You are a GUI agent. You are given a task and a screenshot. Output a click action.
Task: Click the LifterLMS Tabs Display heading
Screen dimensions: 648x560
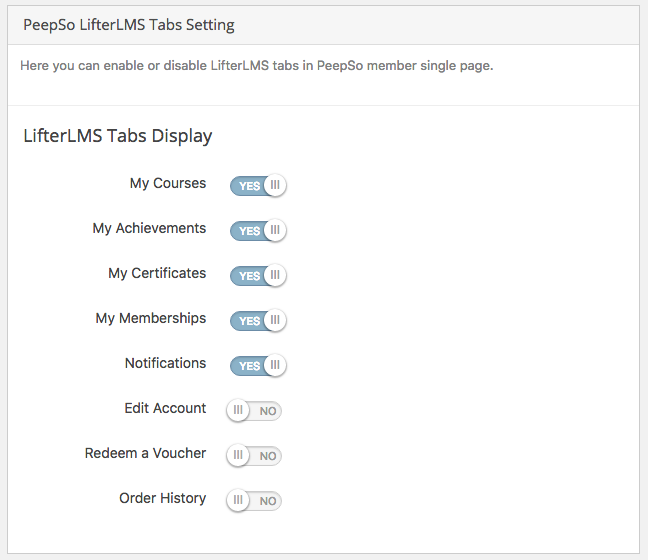[x=118, y=136]
